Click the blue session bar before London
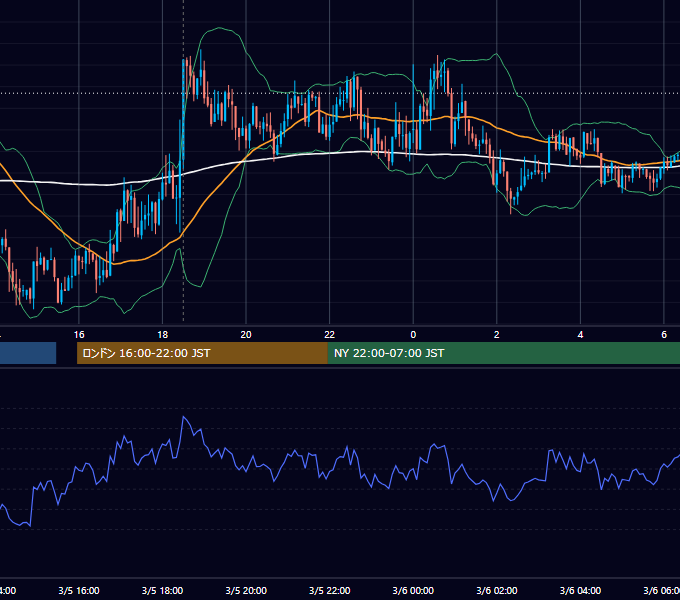The image size is (680, 600). [28, 353]
